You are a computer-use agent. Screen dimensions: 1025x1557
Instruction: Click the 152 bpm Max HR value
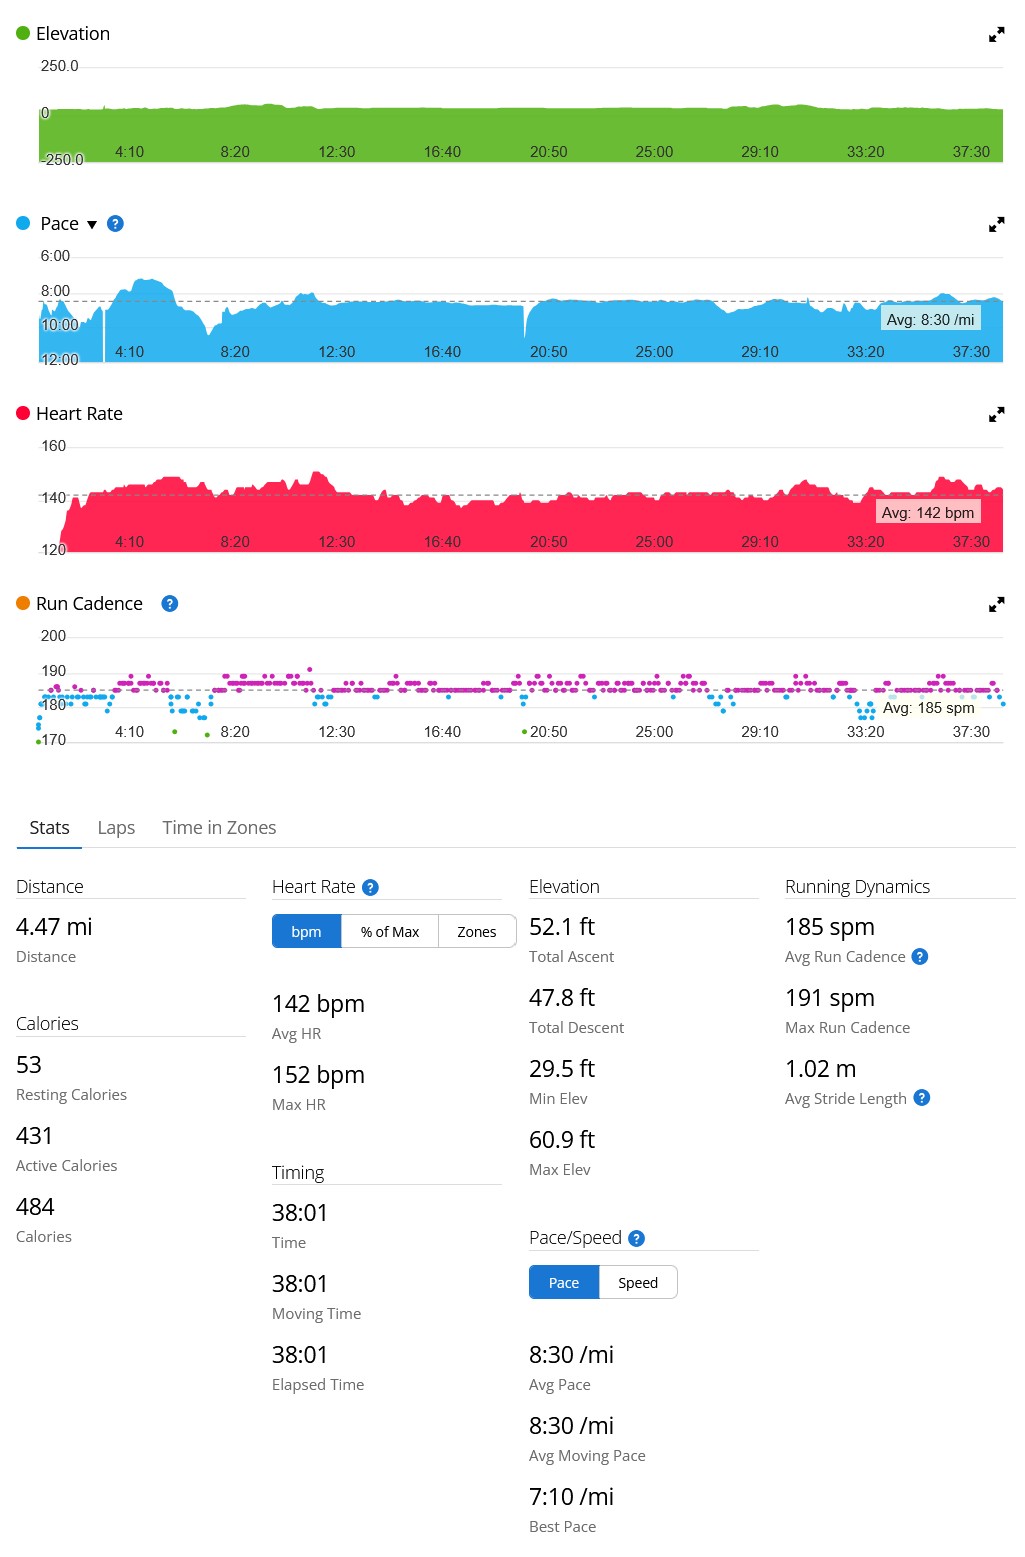point(318,1075)
